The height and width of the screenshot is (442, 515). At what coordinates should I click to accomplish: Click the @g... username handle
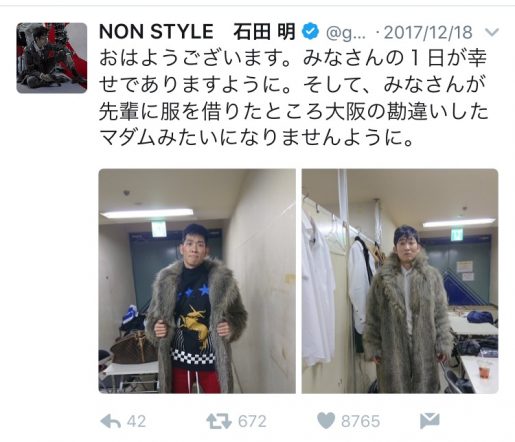coord(346,33)
